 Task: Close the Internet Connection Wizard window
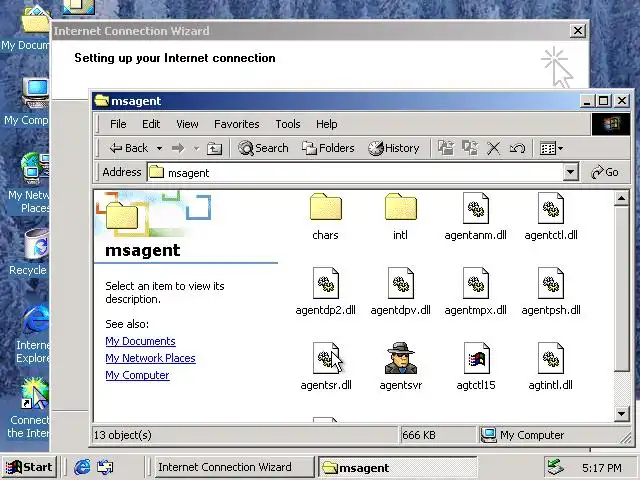pos(578,31)
